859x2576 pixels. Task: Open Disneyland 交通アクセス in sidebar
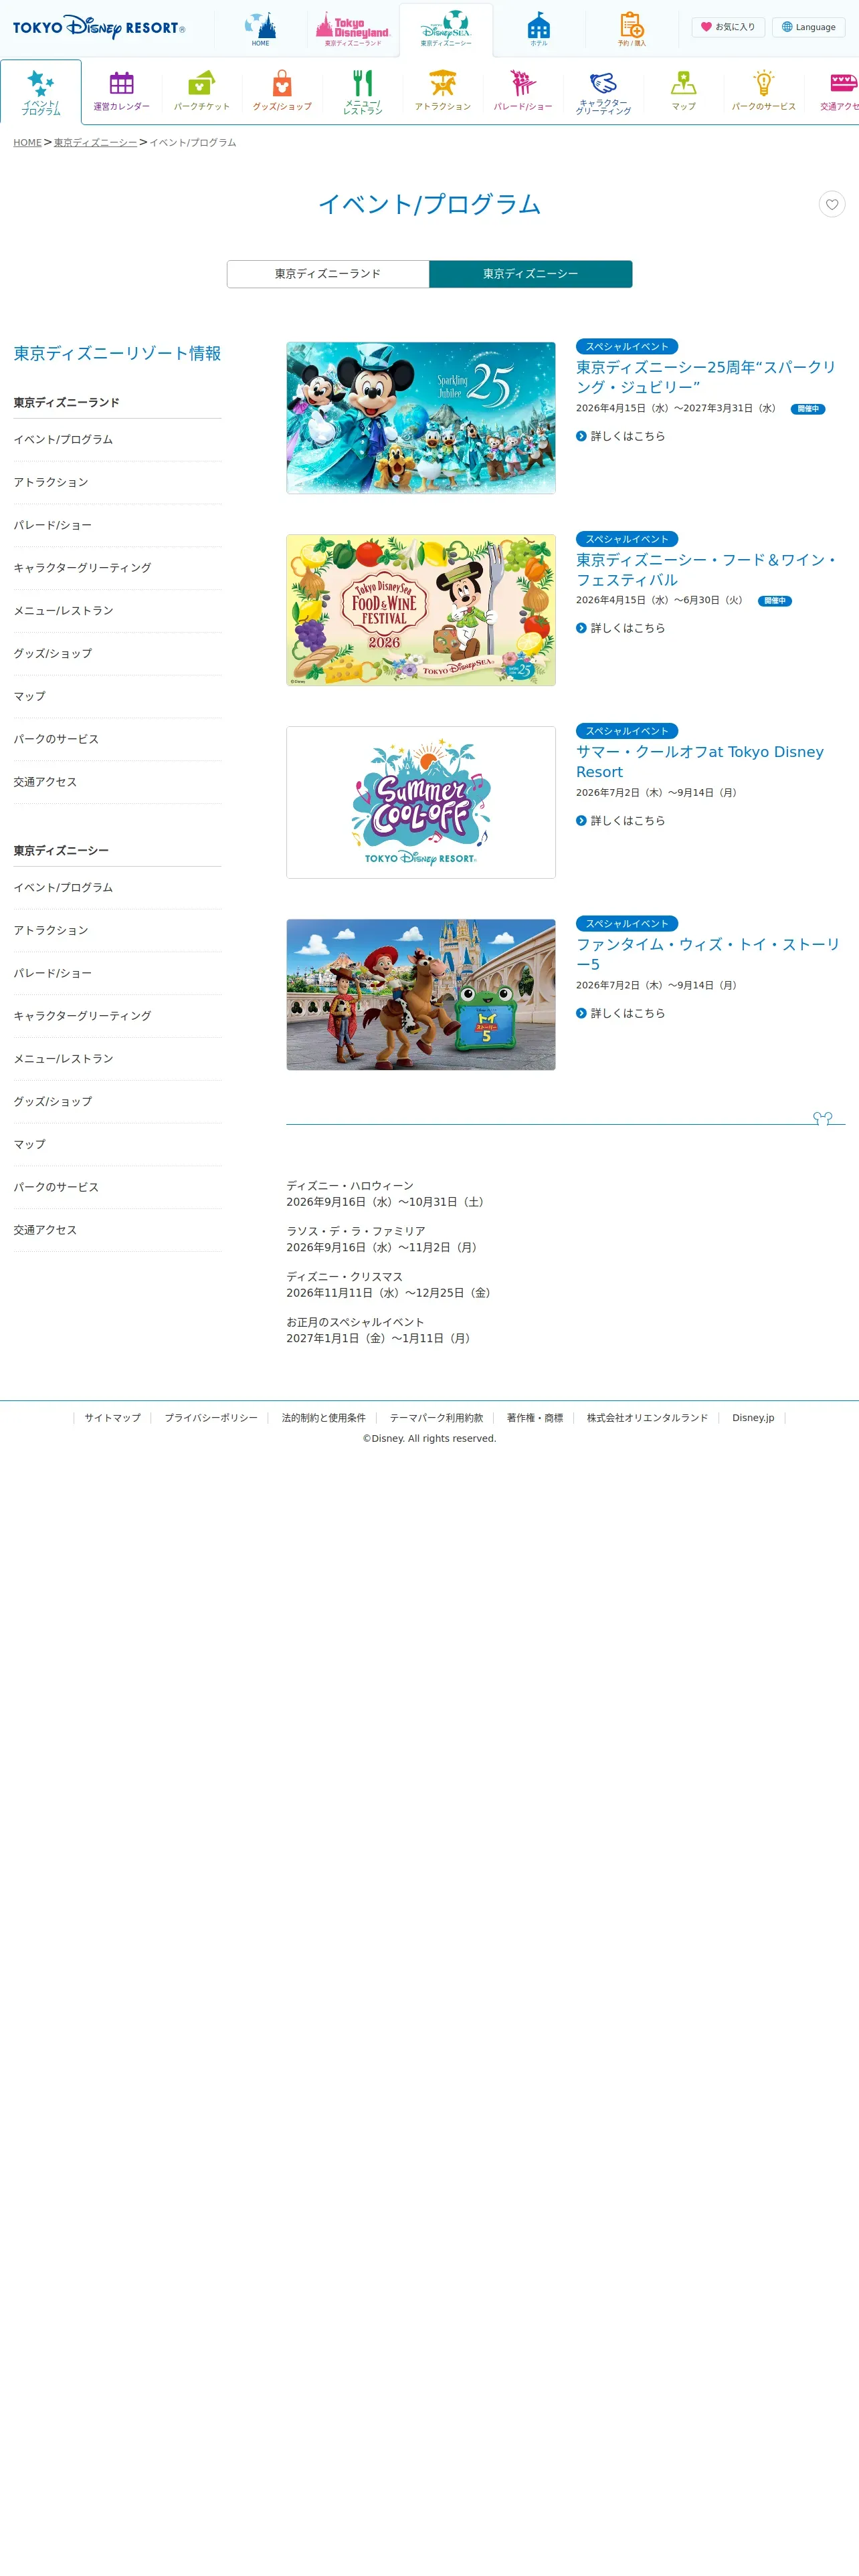(118, 782)
